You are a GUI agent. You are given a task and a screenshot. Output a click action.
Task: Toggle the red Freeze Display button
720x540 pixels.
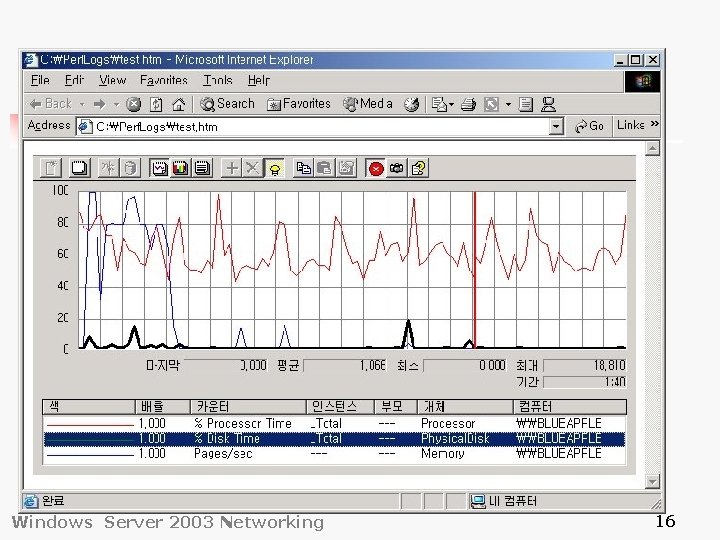(x=376, y=168)
